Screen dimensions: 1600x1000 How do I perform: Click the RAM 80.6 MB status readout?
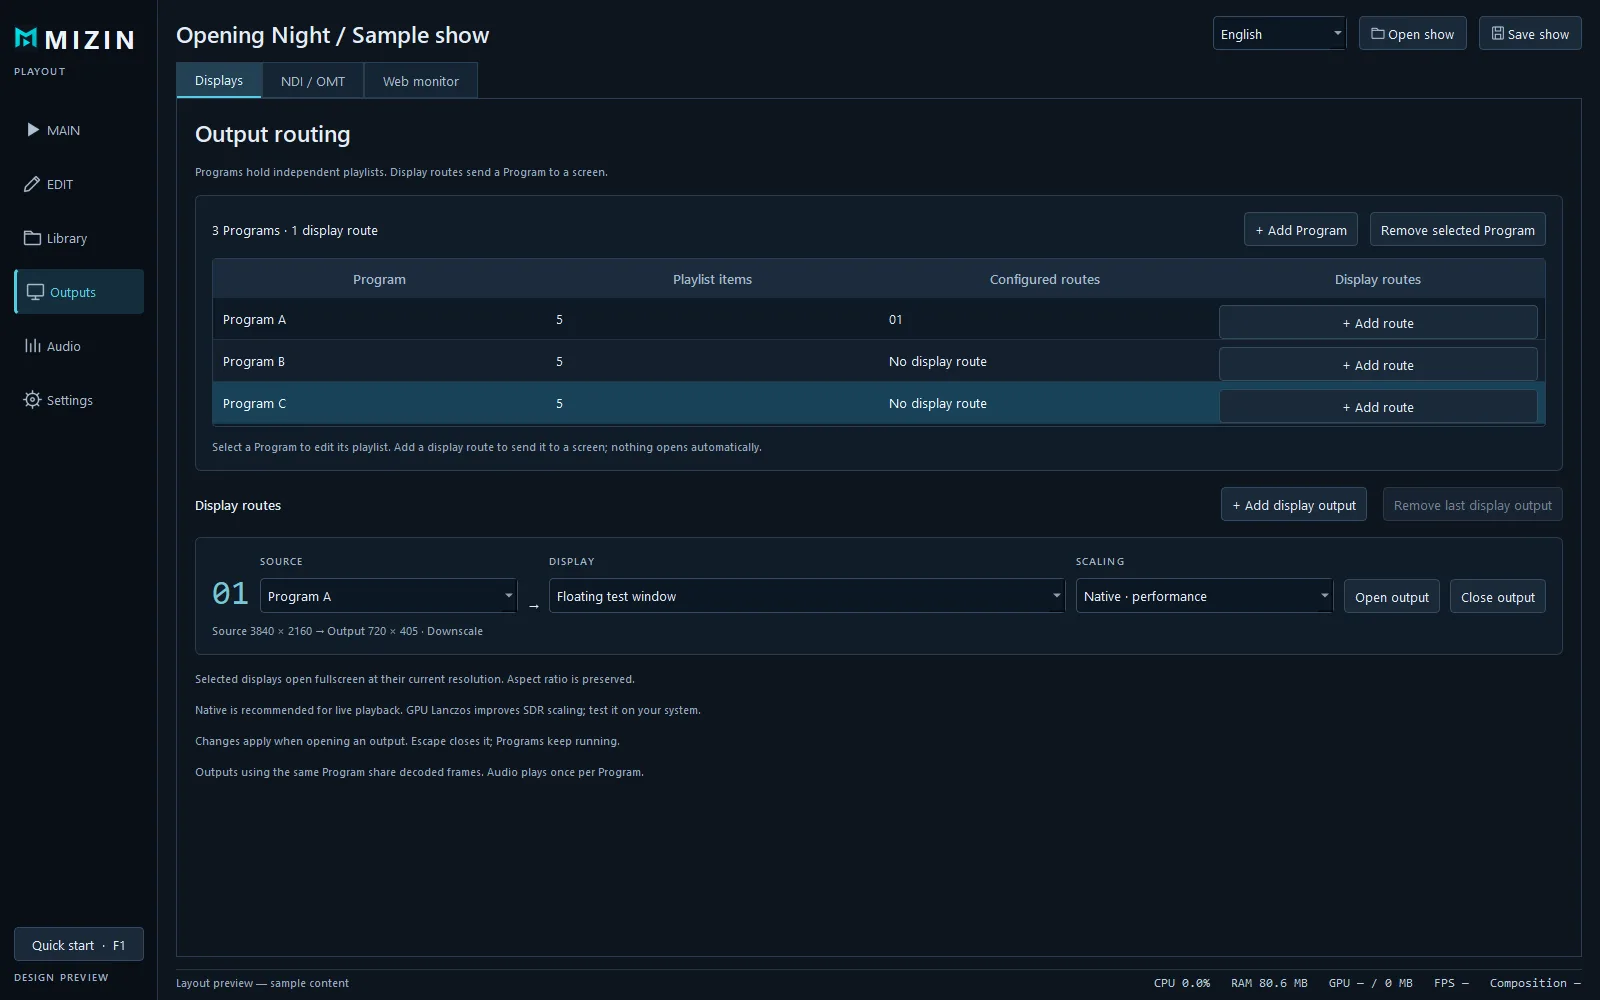click(1269, 983)
